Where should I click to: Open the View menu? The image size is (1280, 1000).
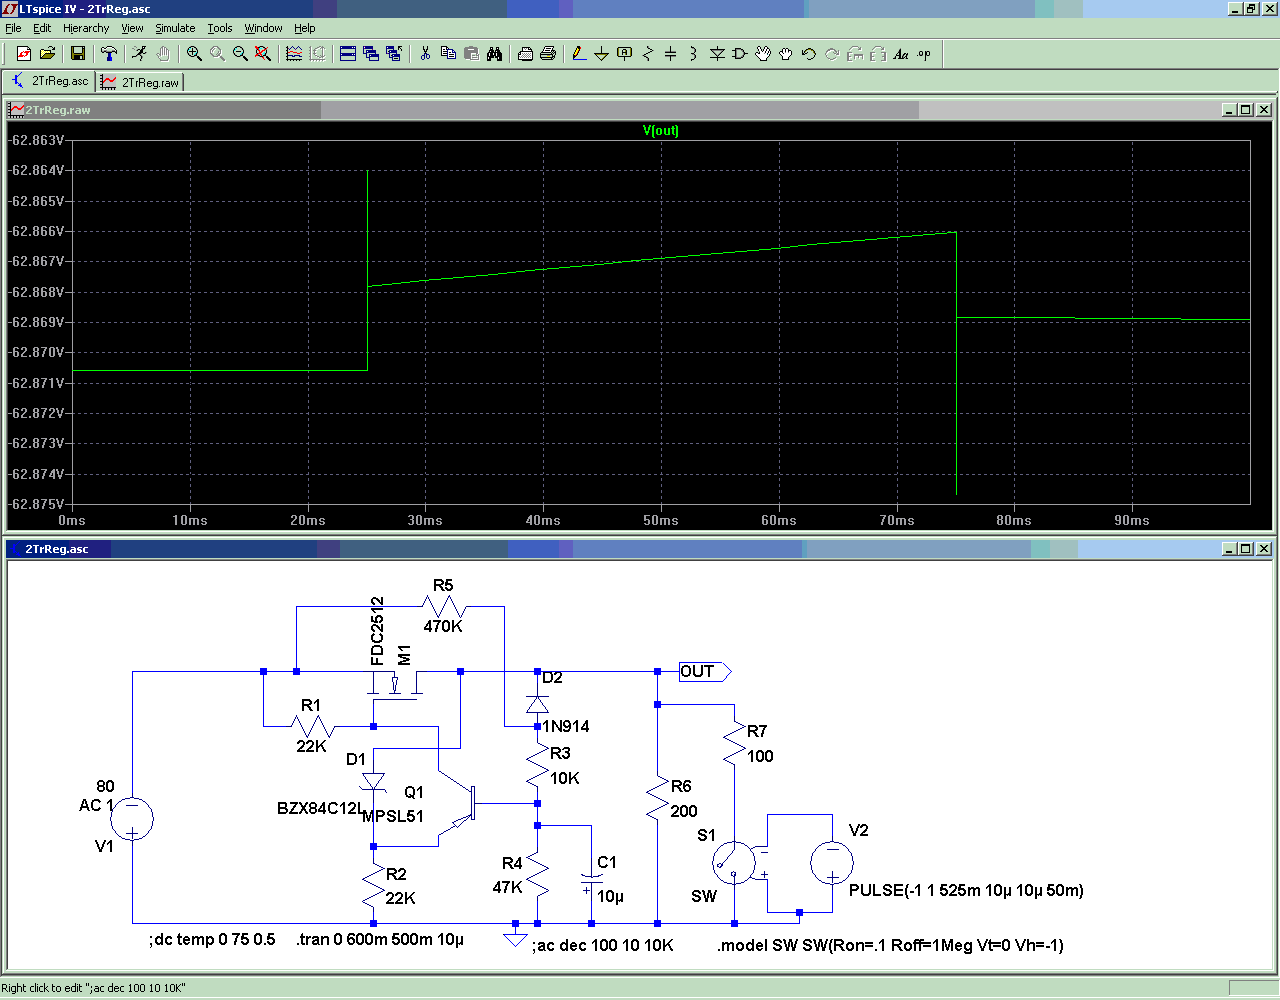pos(132,28)
